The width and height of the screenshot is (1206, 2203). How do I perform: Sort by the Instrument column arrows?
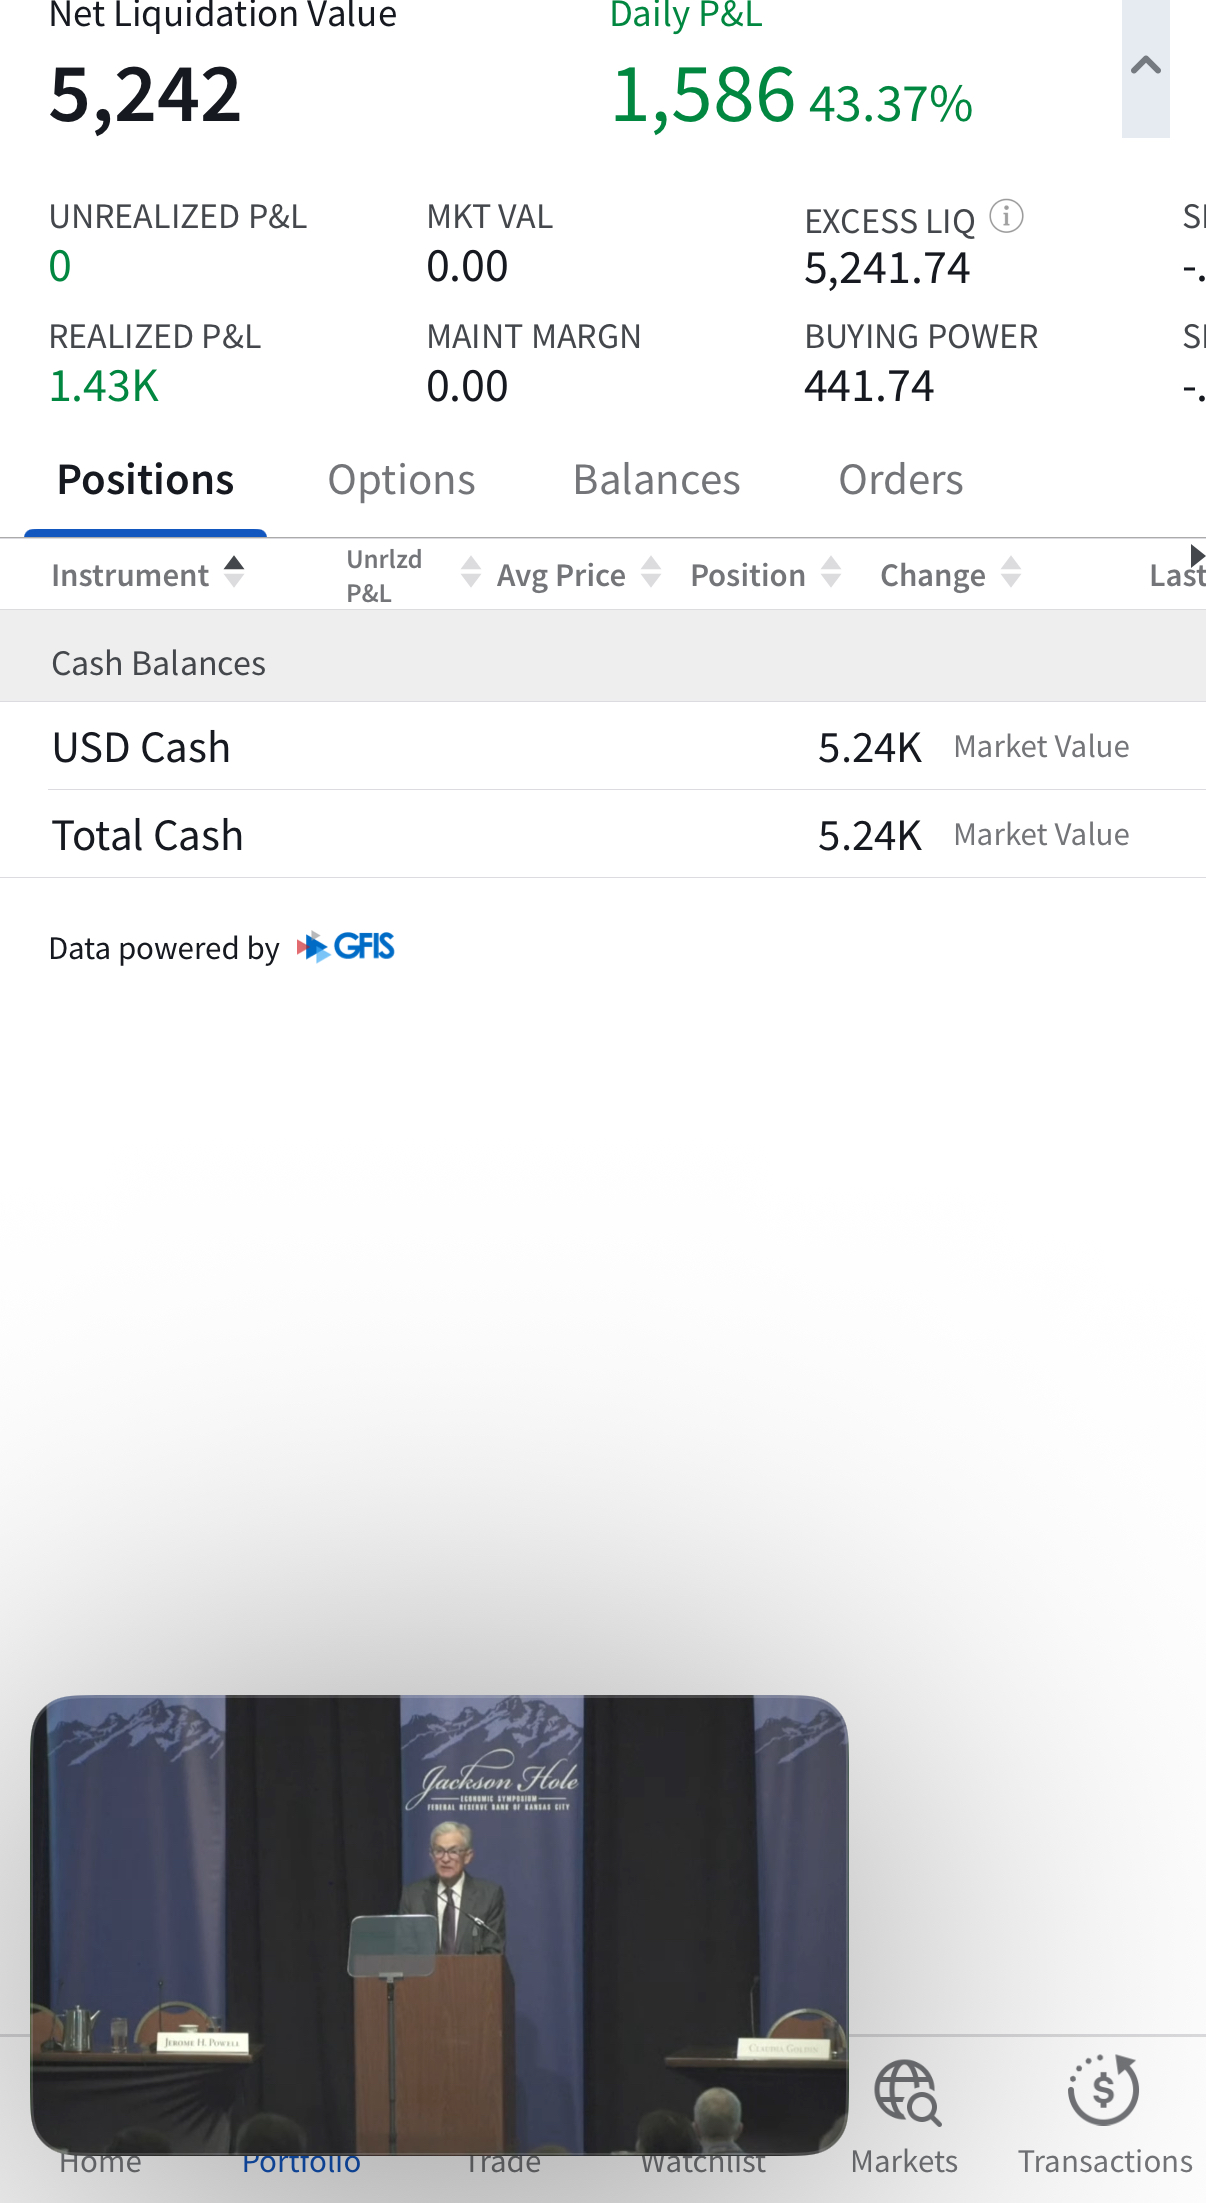(234, 573)
